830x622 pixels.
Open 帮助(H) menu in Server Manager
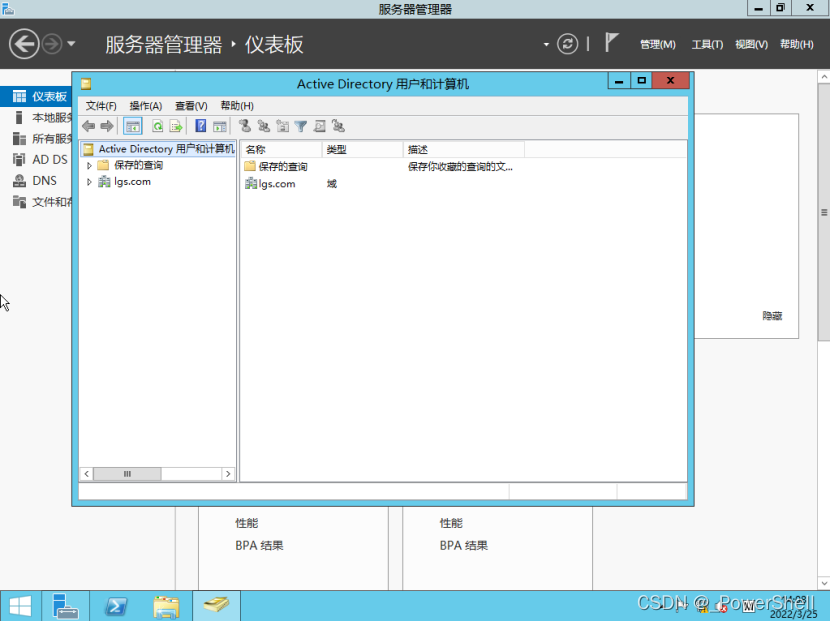tap(797, 44)
